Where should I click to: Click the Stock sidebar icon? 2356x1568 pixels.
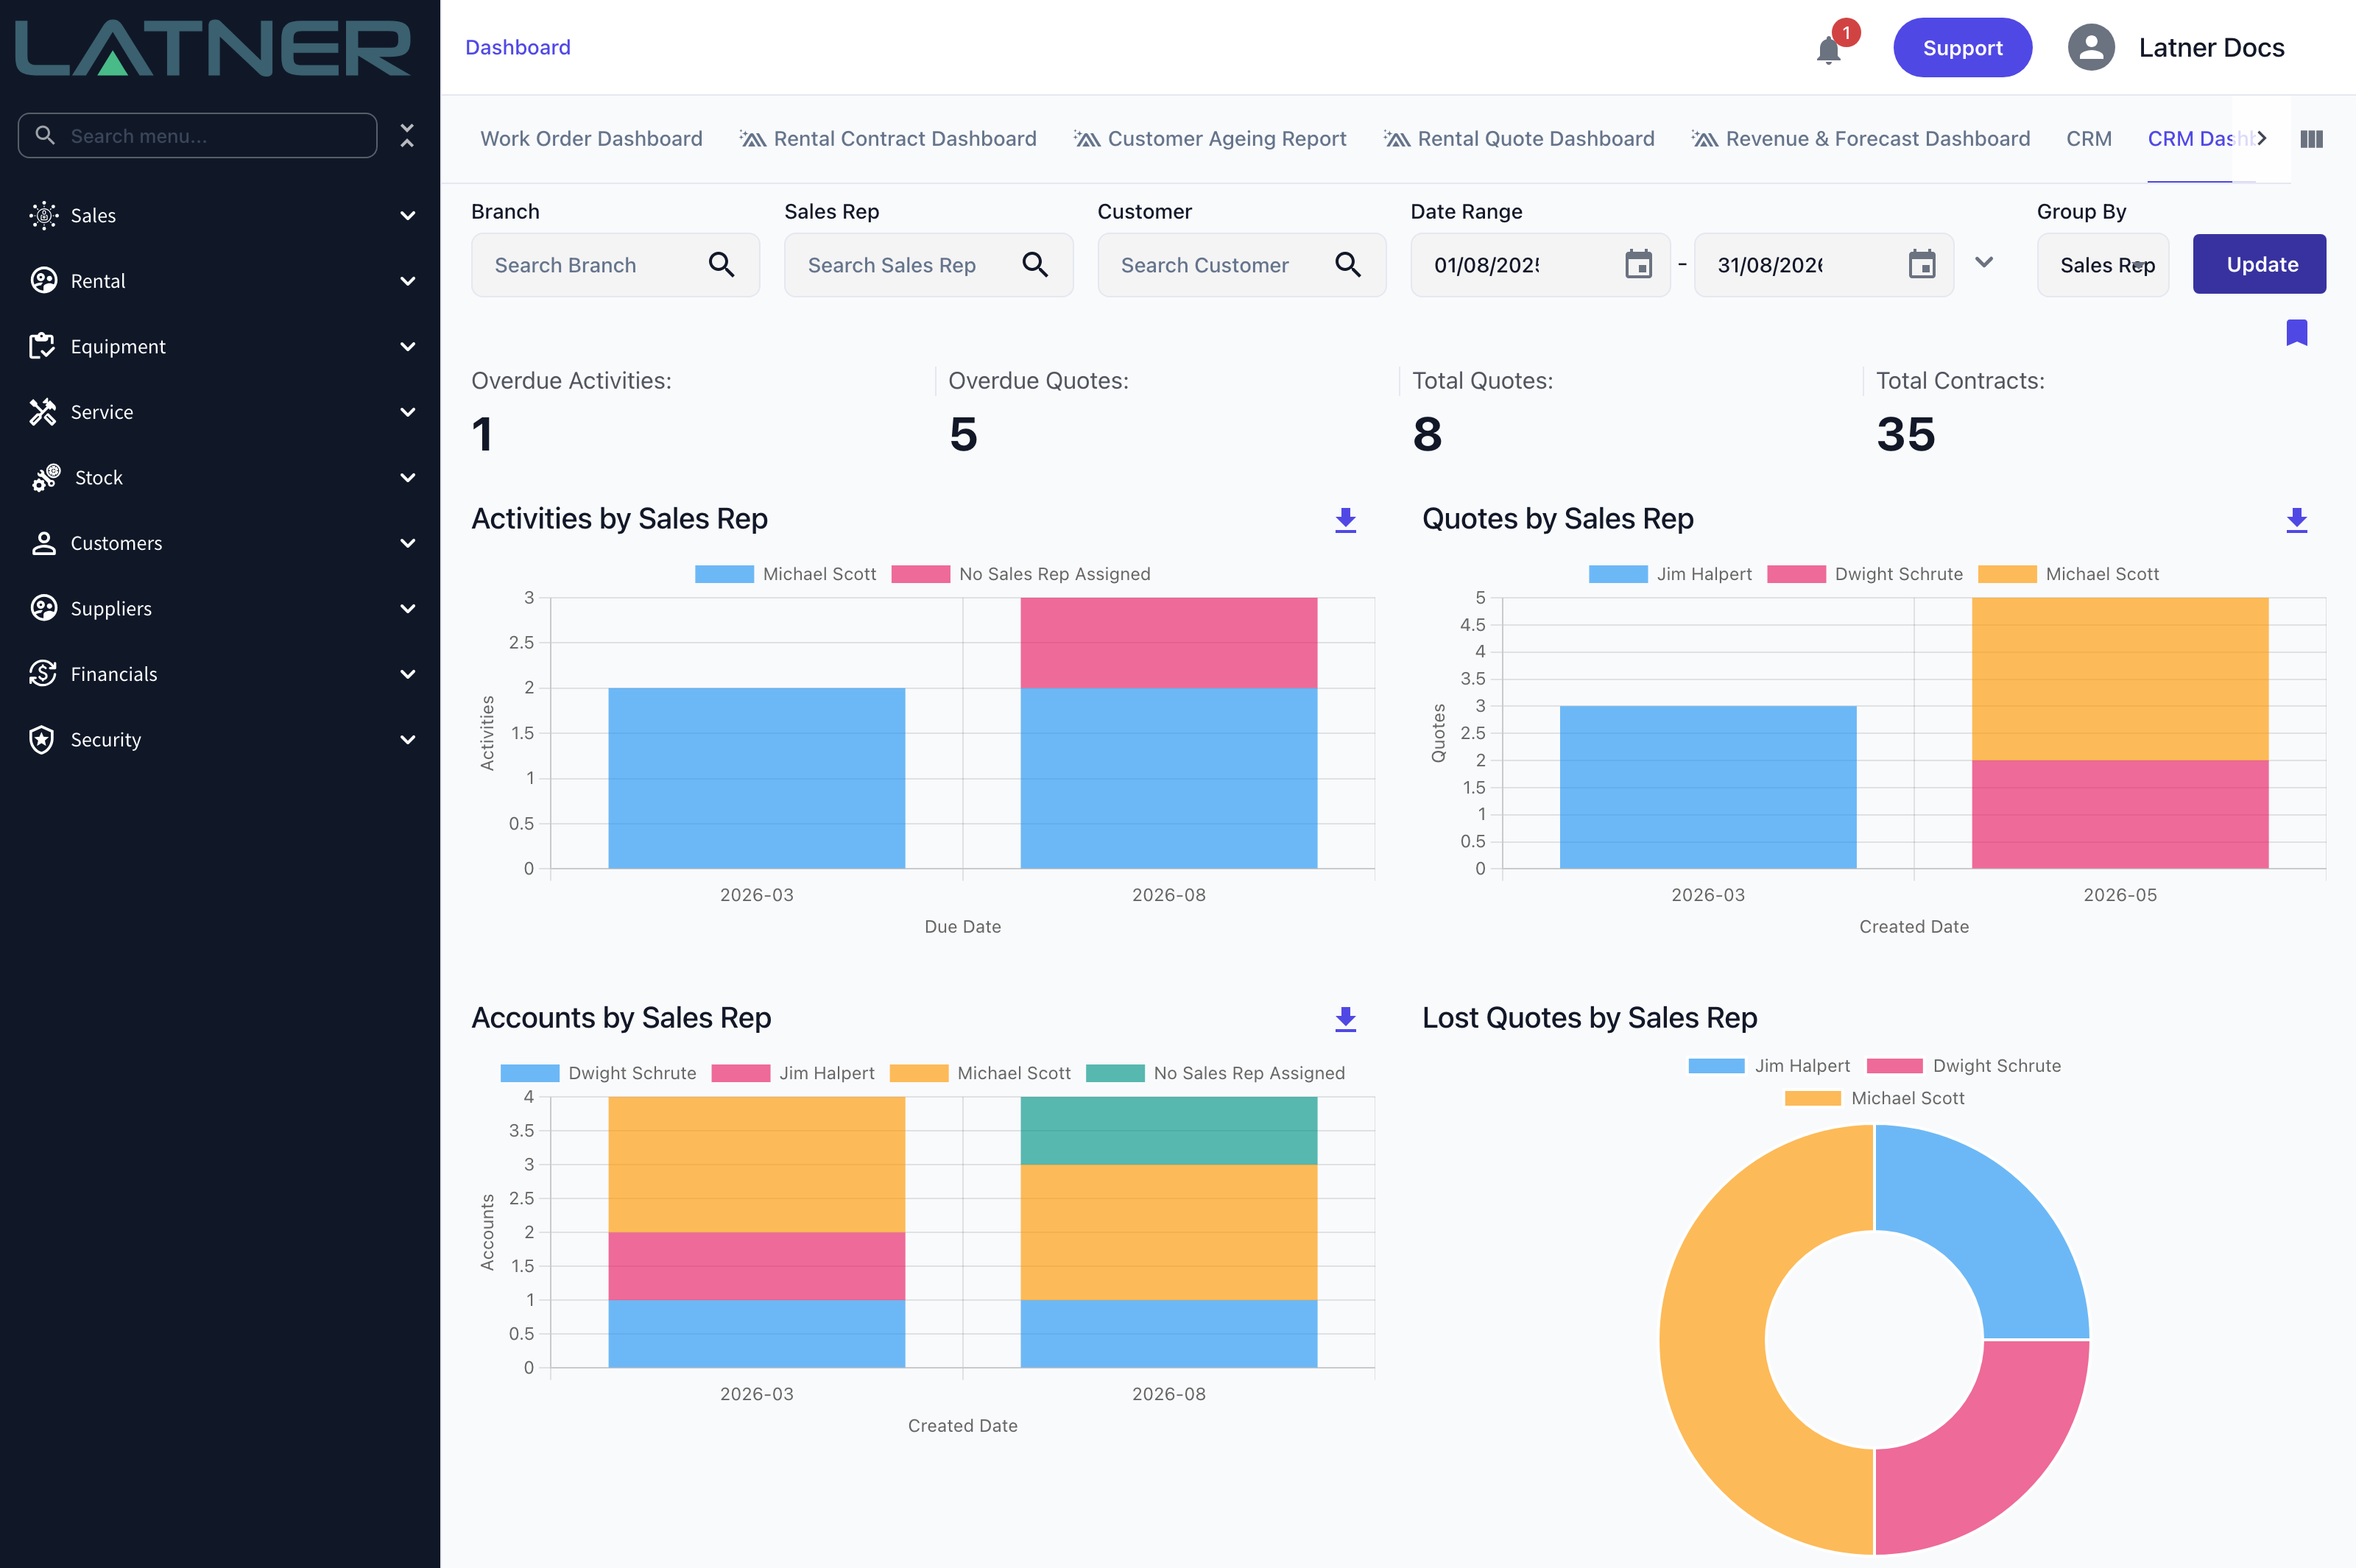(46, 477)
